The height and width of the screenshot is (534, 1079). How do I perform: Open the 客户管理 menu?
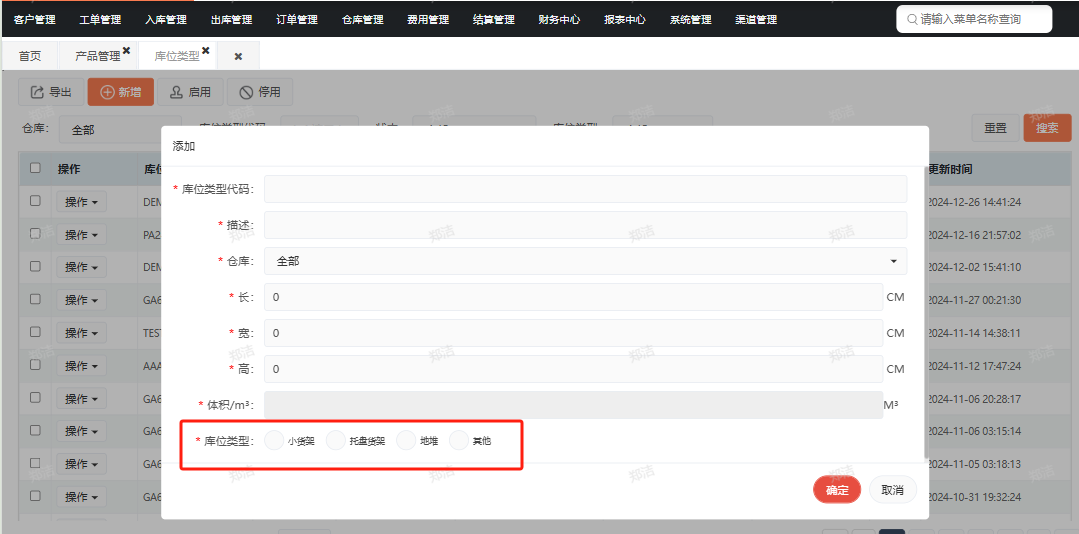point(34,20)
